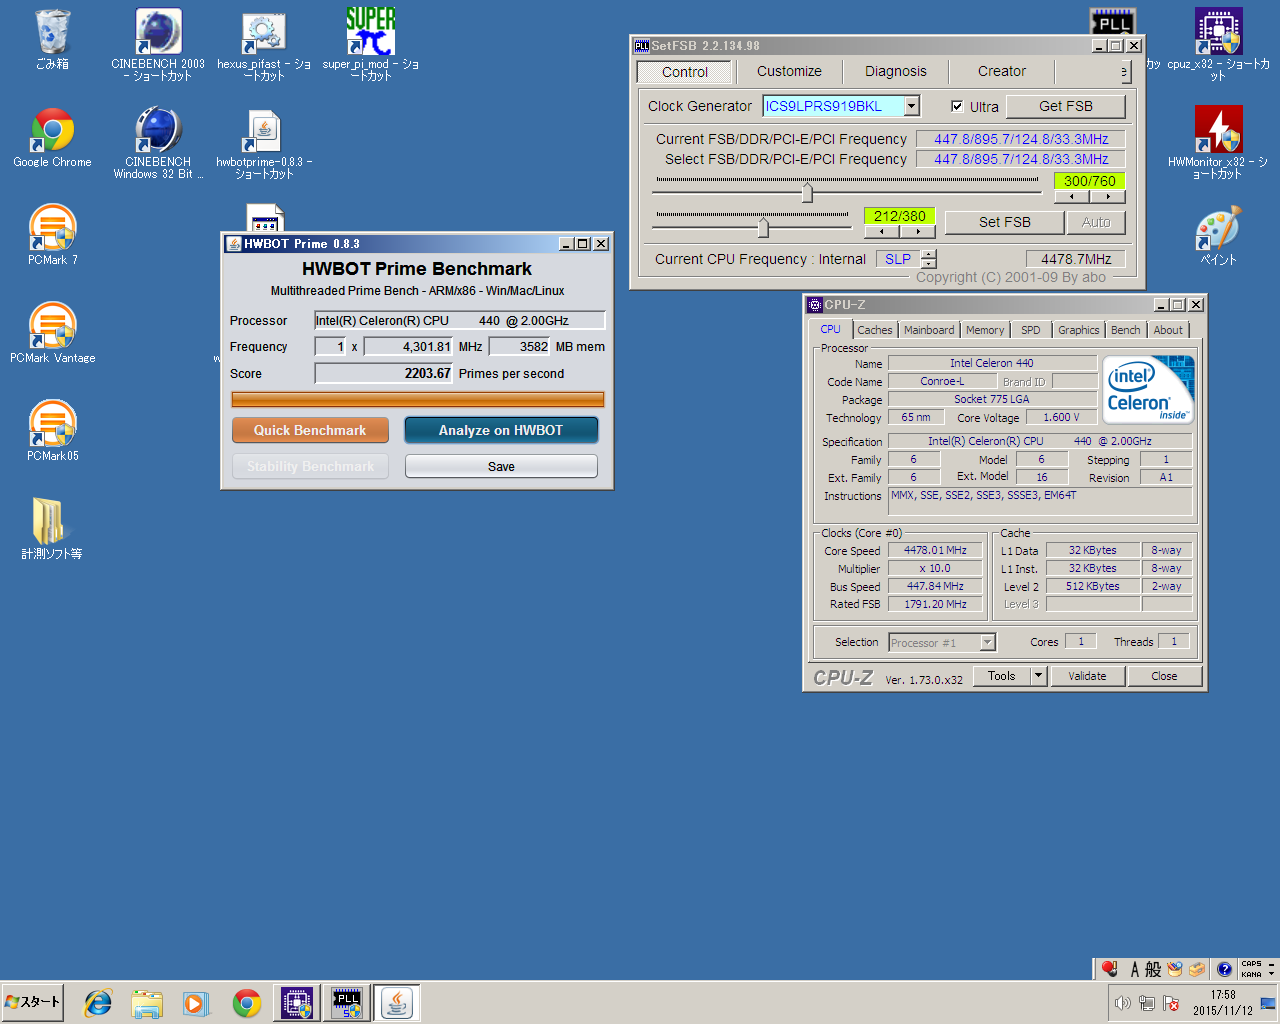1280x1024 pixels.
Task: Switch to the Diagnosis tab in SetFSB
Action: click(896, 71)
